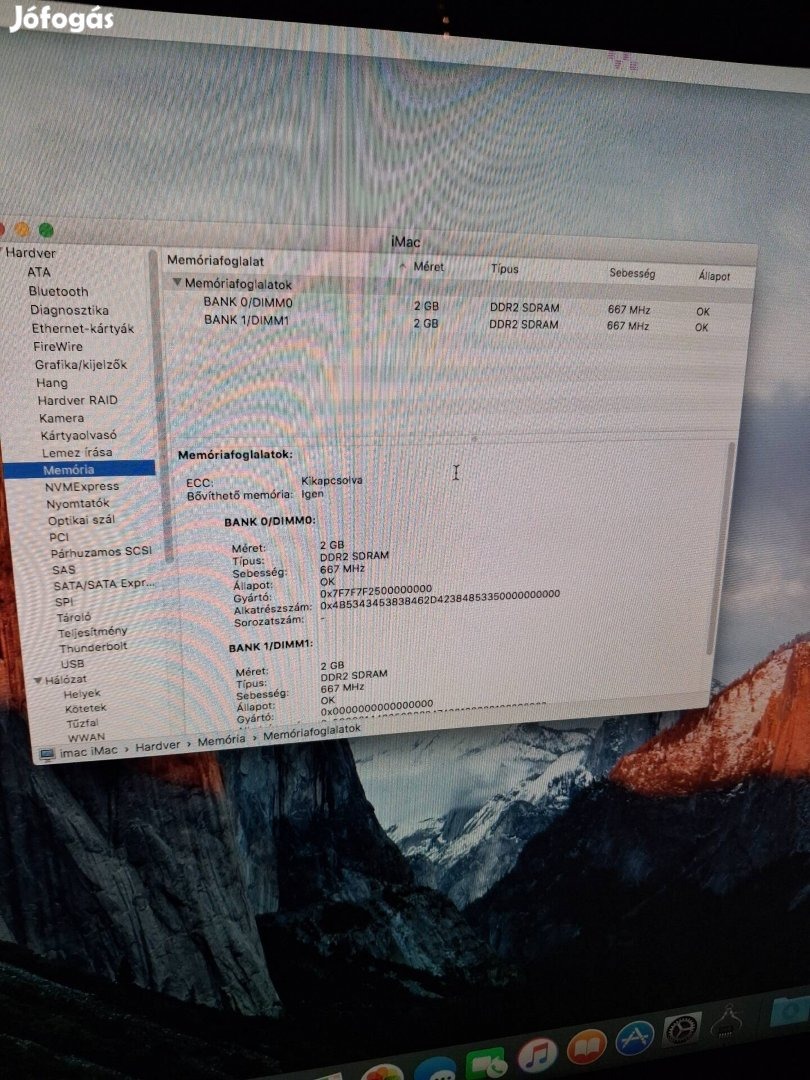Open System Preferences from the Dock

point(681,1029)
